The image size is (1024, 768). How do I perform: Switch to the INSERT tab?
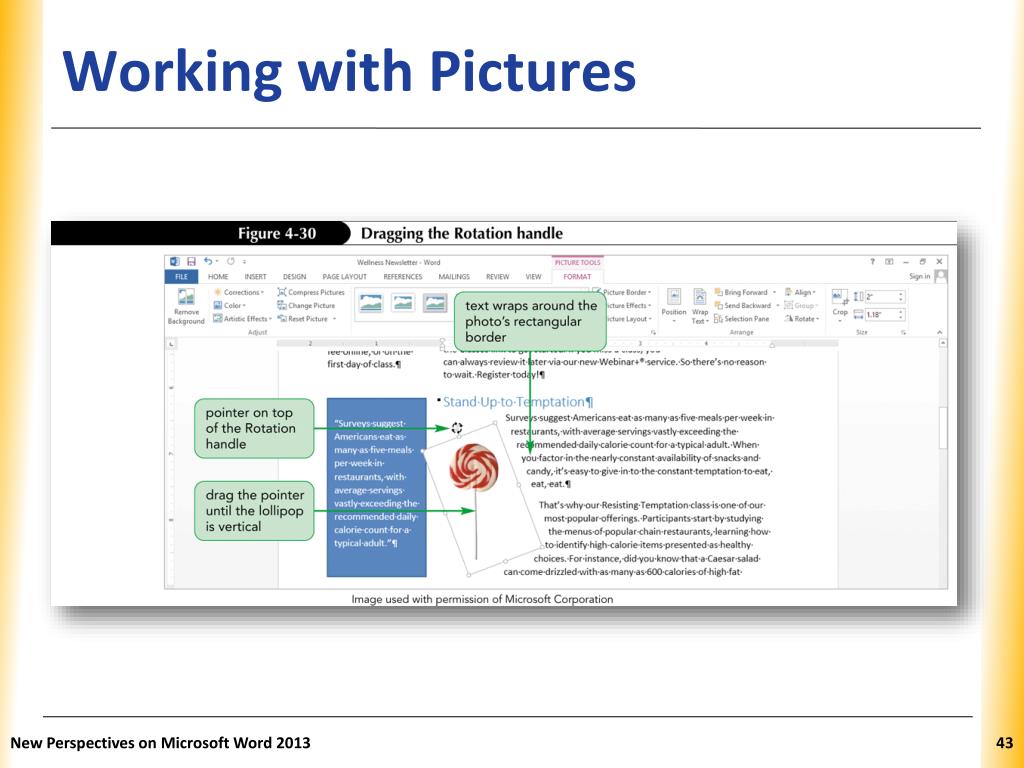coord(255,277)
